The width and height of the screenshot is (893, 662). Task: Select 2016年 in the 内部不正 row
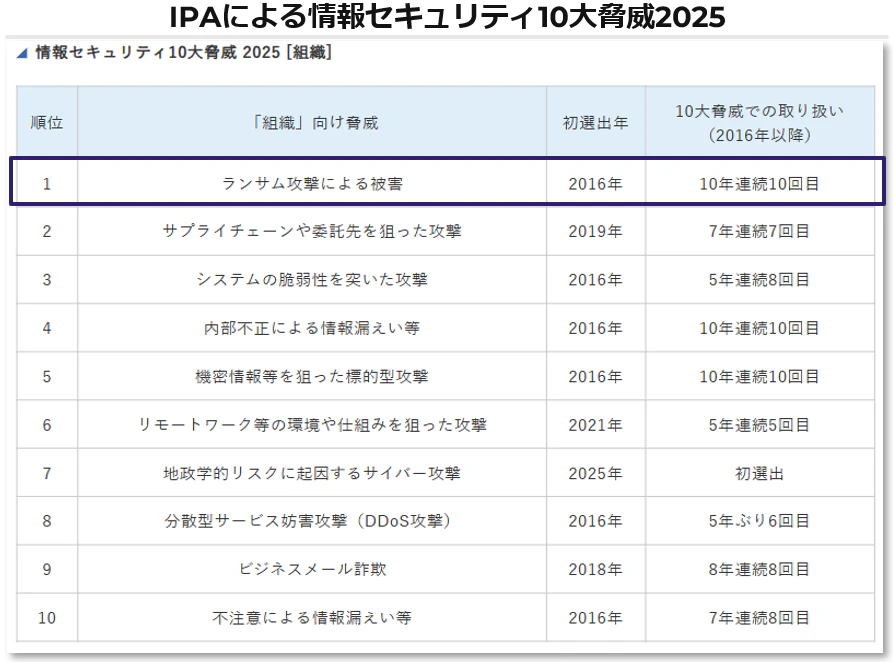tap(595, 328)
